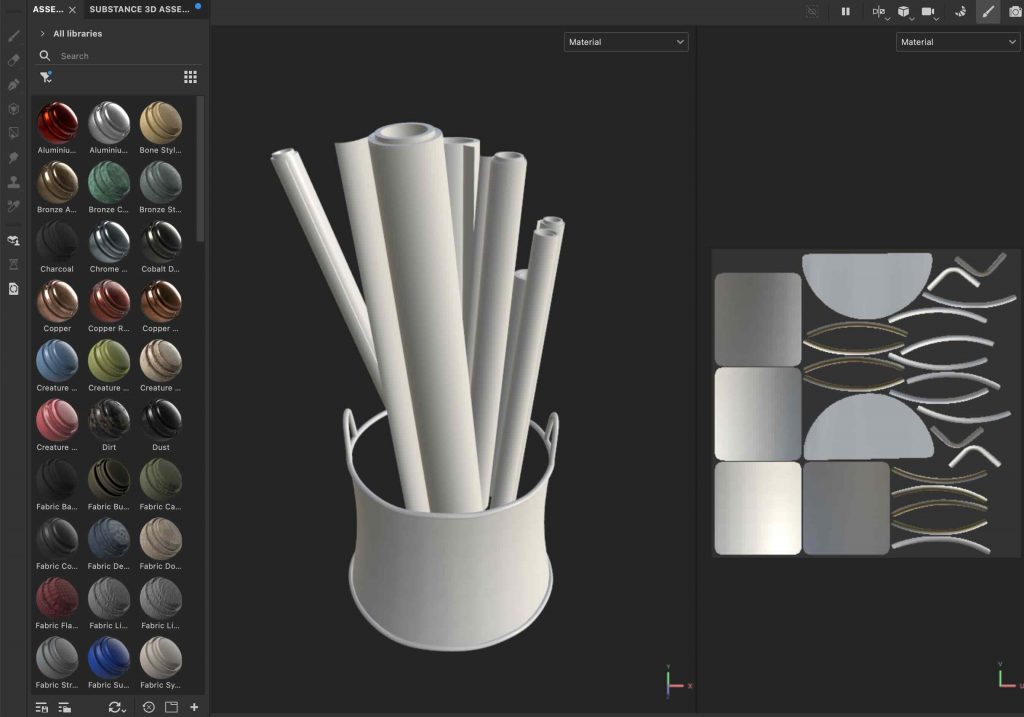Toggle painting mode brush icon in top bar

pyautogui.click(x=987, y=12)
